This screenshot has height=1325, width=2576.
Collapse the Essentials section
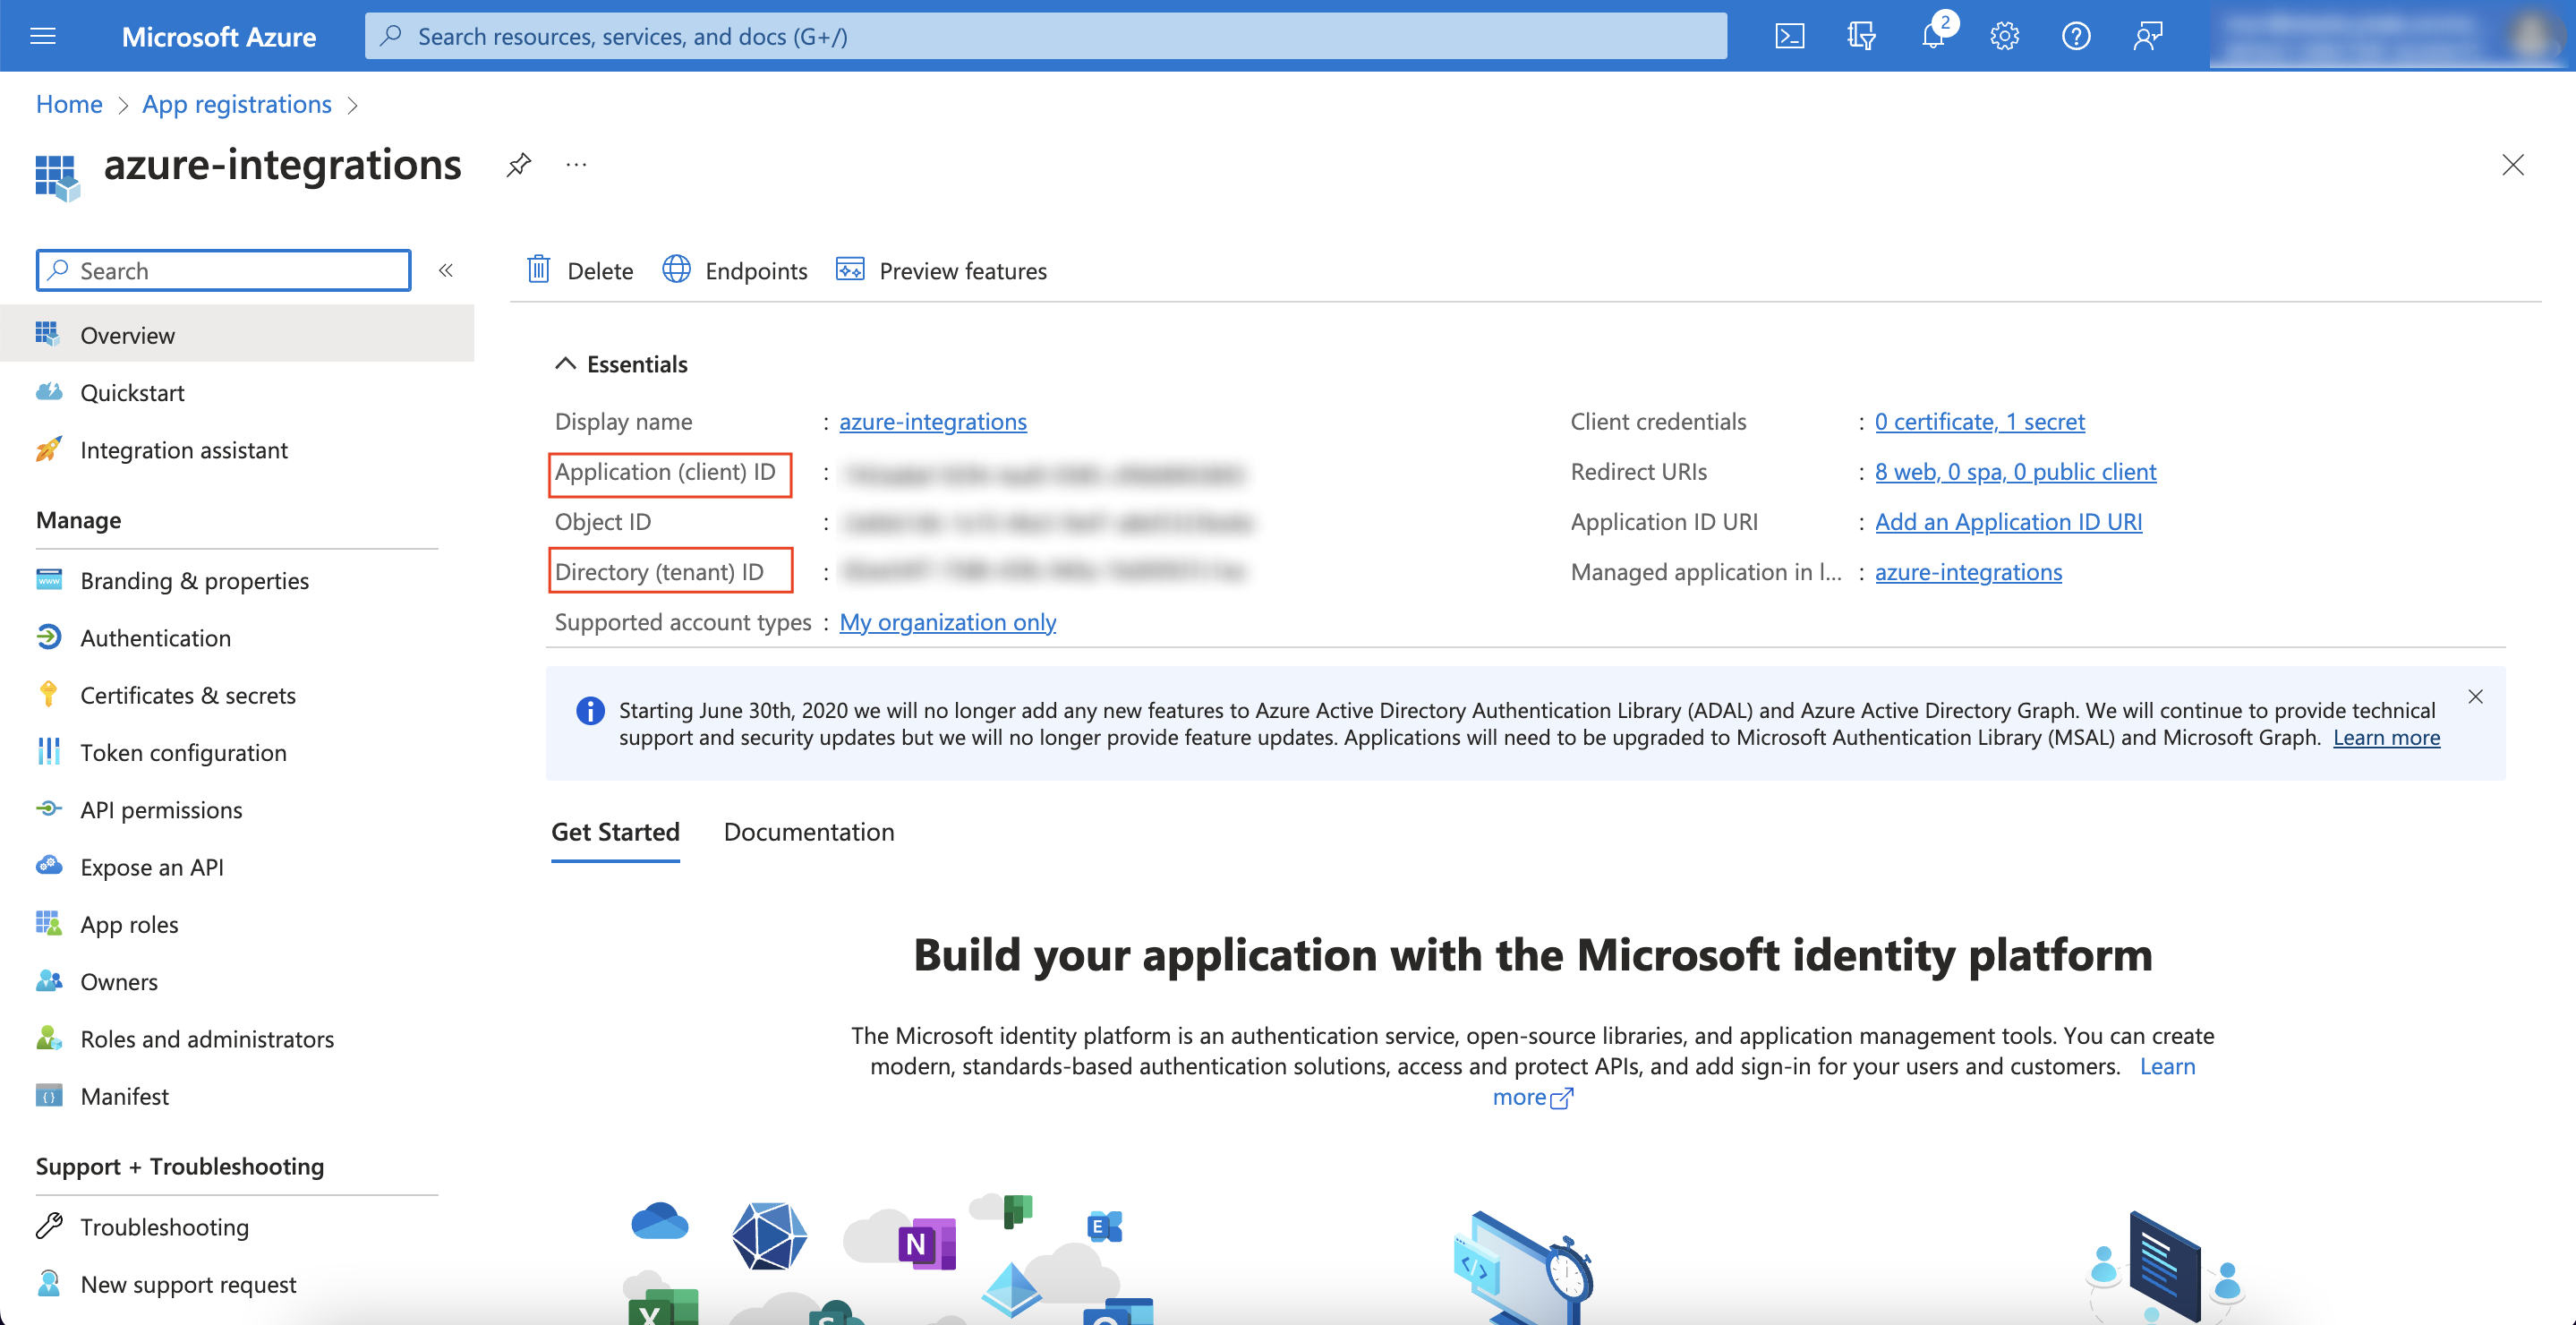point(565,363)
